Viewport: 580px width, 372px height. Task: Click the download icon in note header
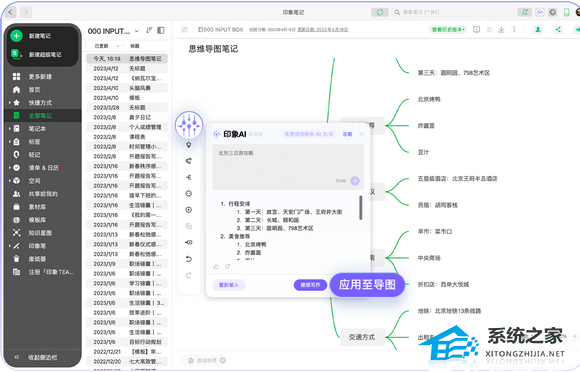(x=501, y=30)
